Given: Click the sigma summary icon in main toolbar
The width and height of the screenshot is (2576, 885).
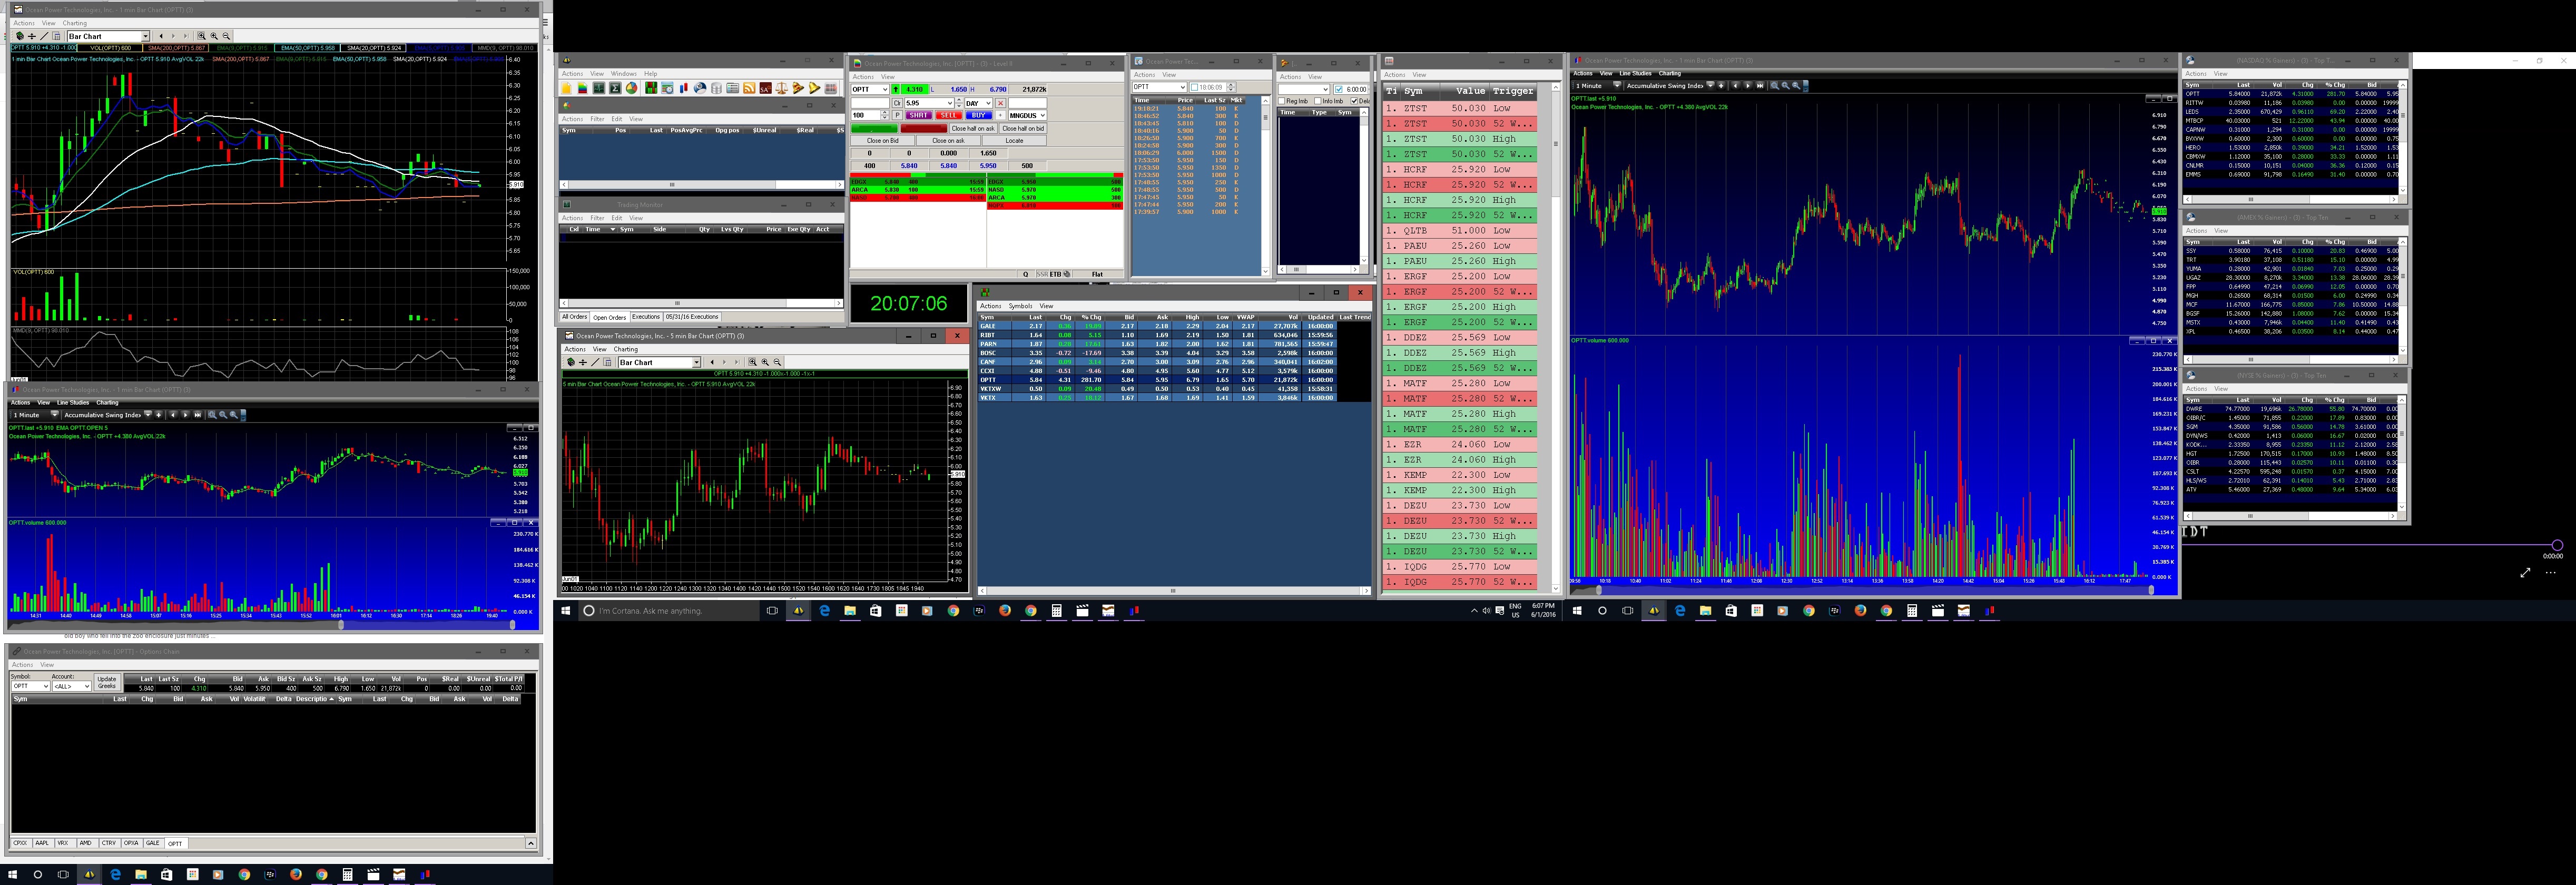Looking at the screenshot, I should (x=615, y=88).
